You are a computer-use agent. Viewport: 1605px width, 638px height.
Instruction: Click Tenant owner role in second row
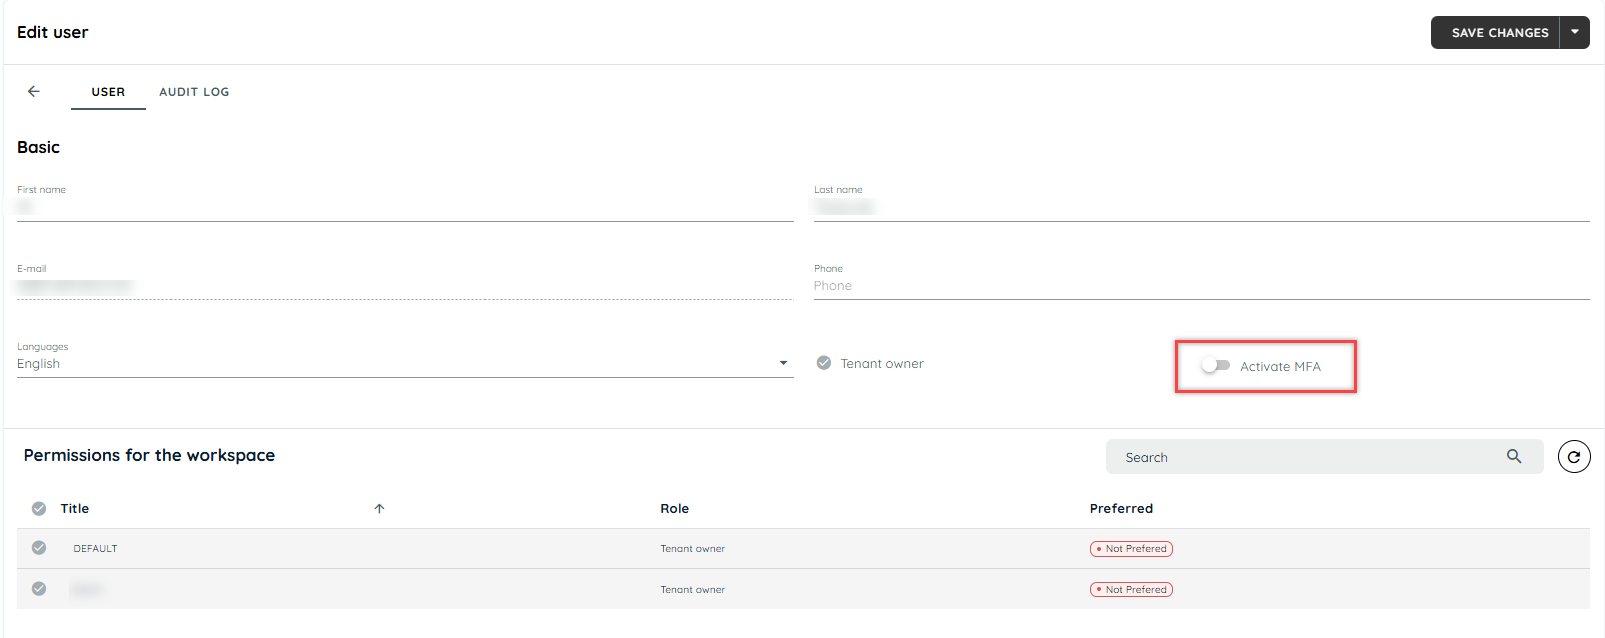tap(692, 589)
